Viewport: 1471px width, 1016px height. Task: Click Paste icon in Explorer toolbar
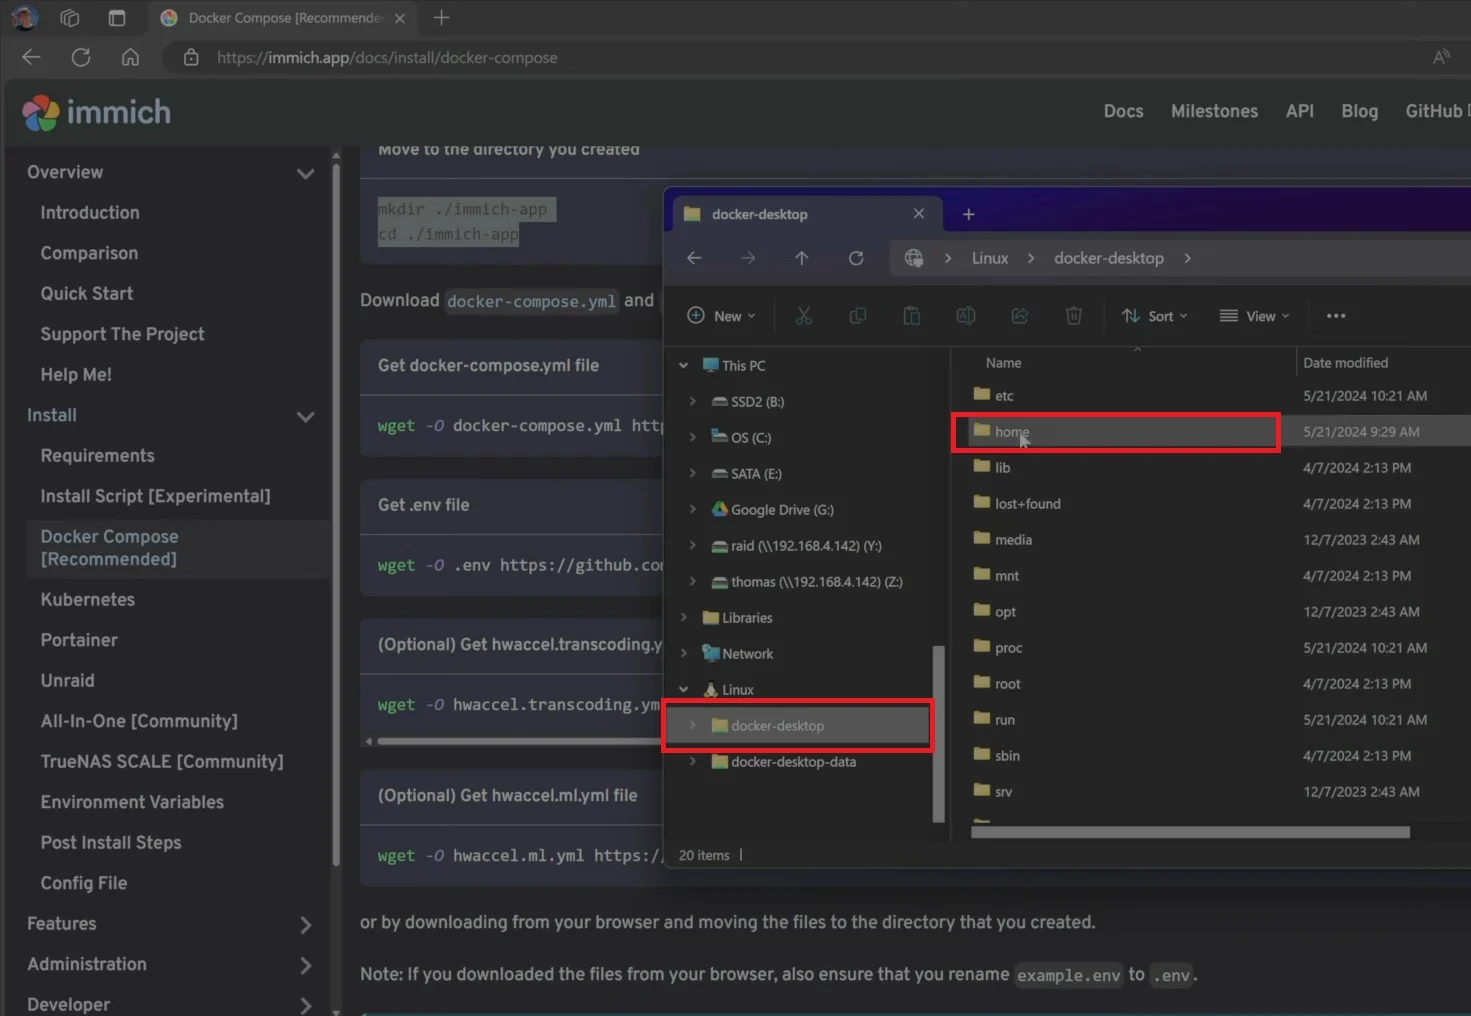[x=912, y=316]
